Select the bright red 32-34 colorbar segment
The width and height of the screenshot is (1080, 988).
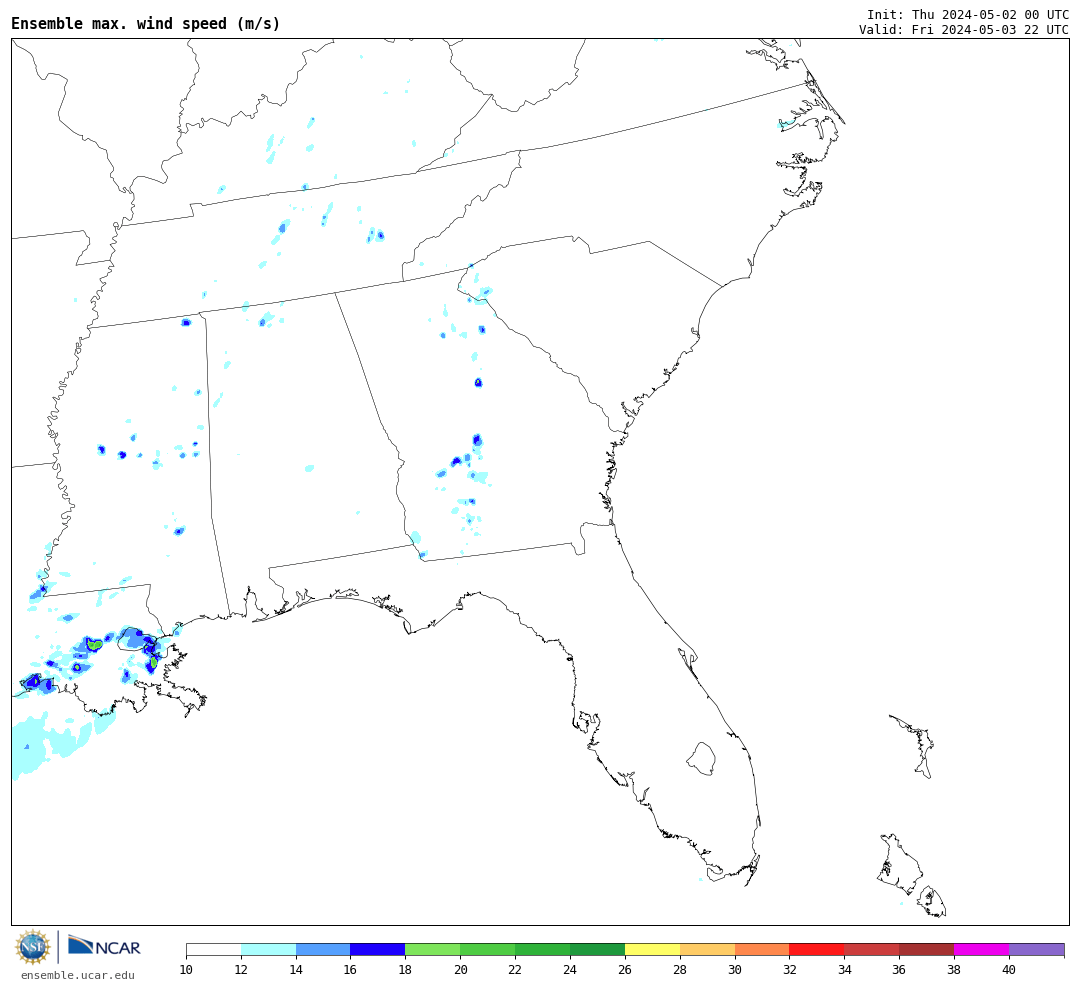817,949
